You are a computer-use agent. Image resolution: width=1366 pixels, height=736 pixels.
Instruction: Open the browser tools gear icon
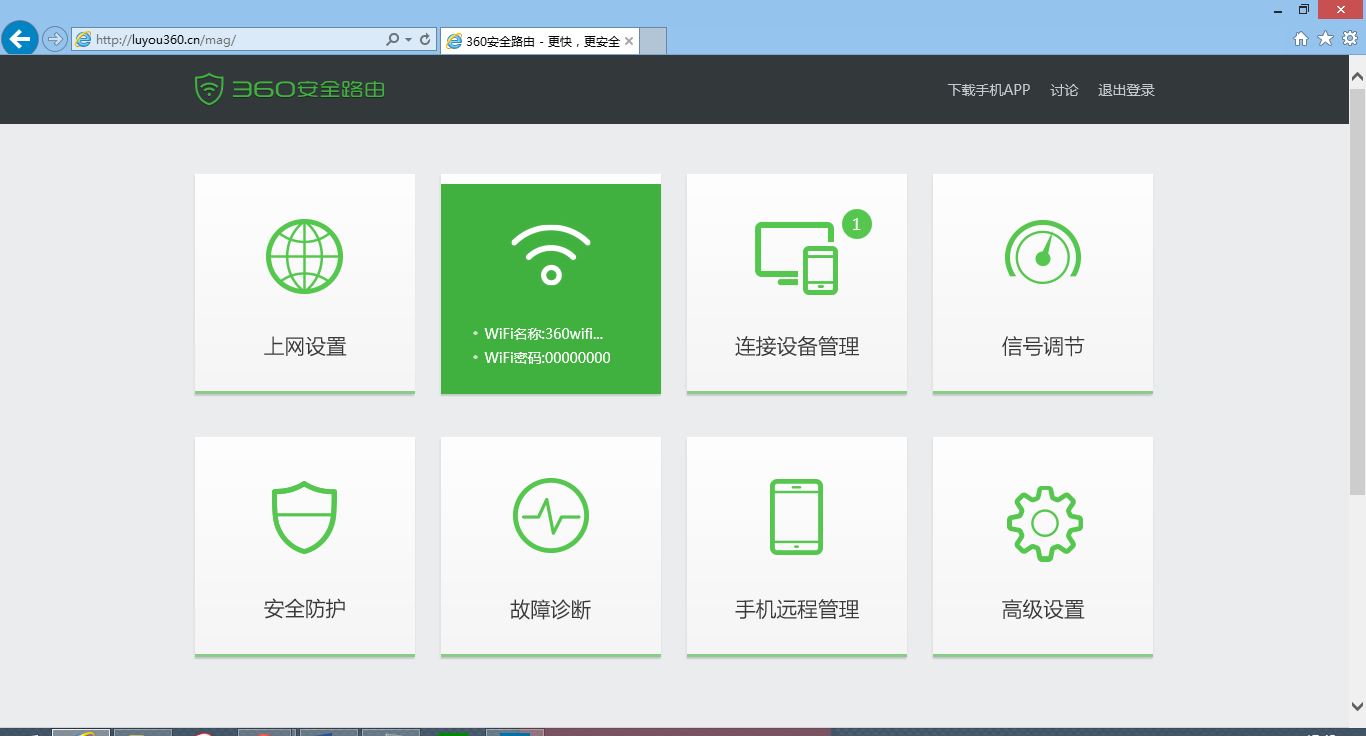(1350, 39)
